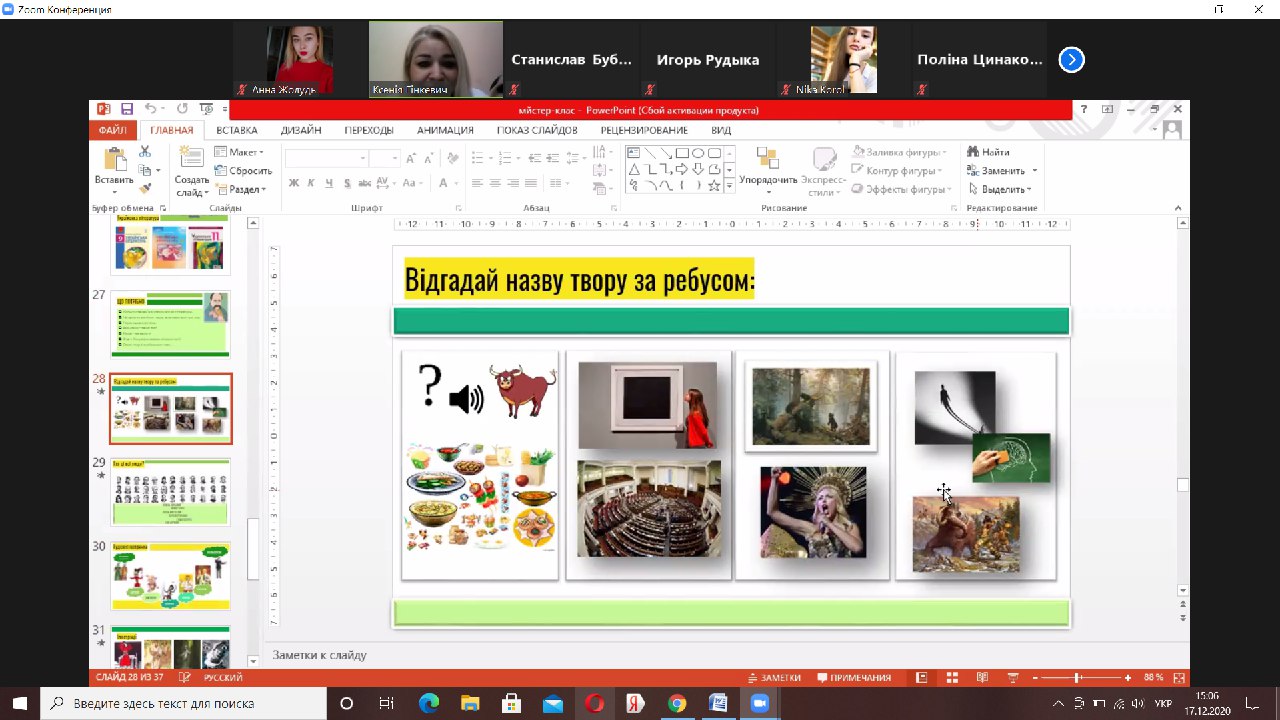Toggle italic (К) formatting

(311, 183)
